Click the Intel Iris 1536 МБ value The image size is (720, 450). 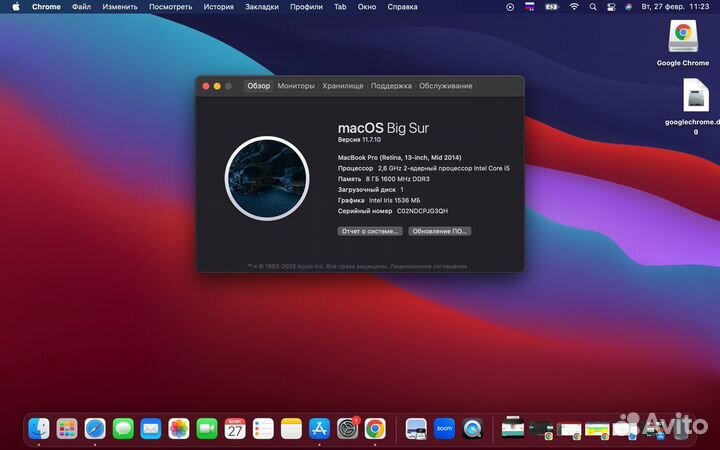coord(394,200)
